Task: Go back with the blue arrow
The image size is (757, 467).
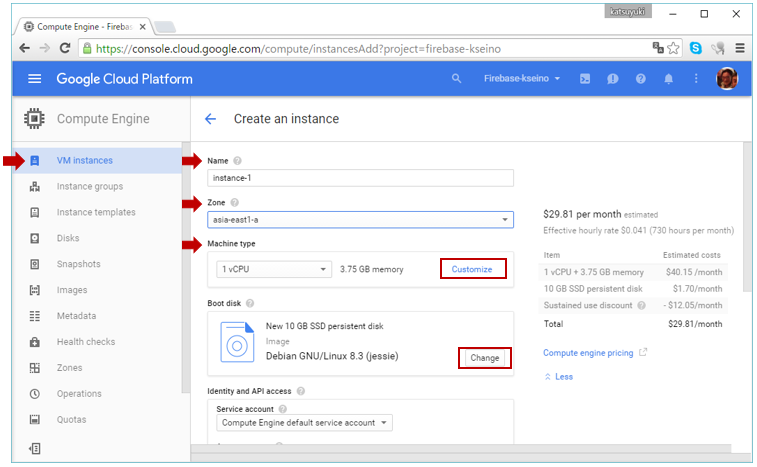Action: (x=210, y=119)
